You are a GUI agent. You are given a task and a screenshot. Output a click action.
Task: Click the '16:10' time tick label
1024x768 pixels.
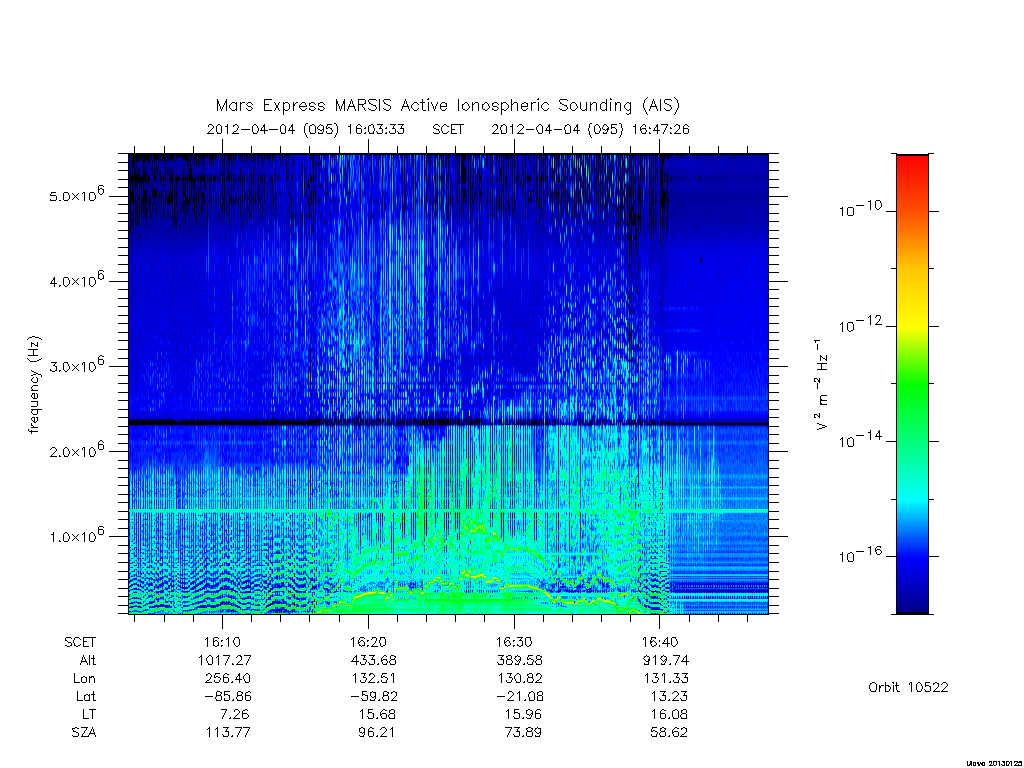pyautogui.click(x=223, y=643)
